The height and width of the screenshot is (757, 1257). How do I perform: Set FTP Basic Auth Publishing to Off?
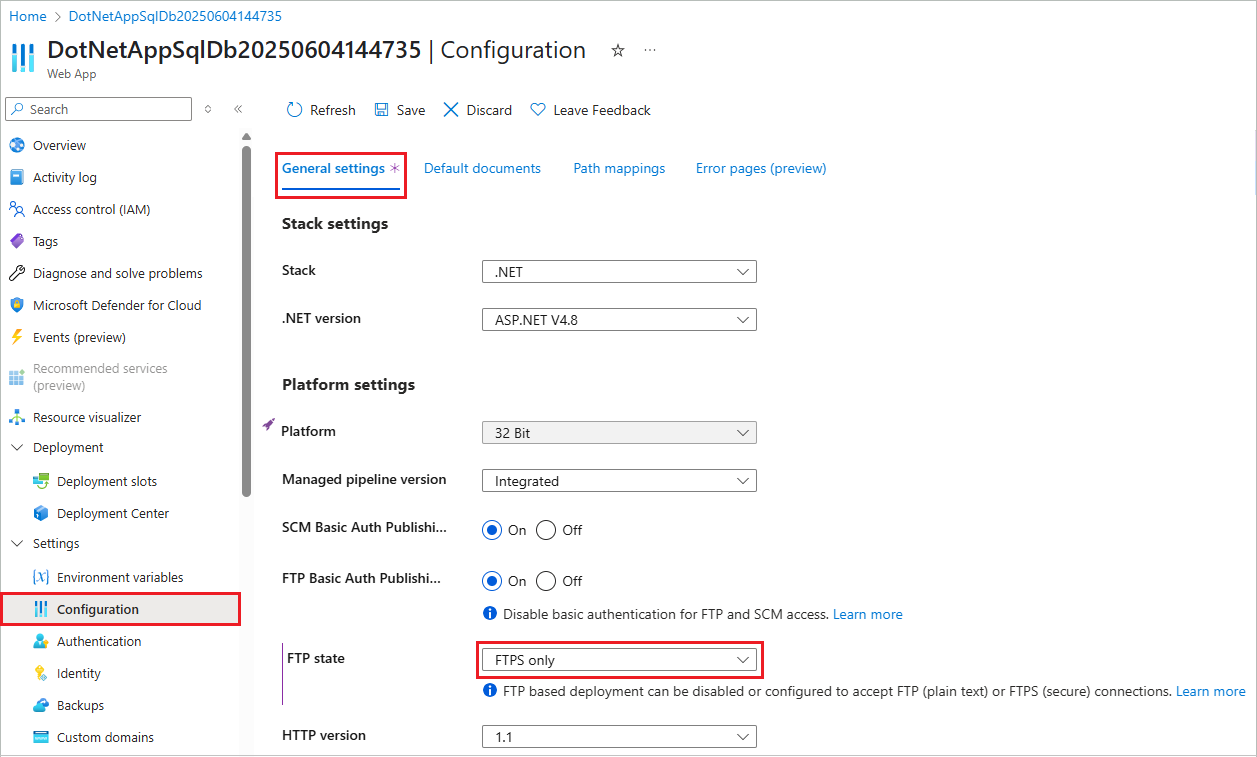546,580
